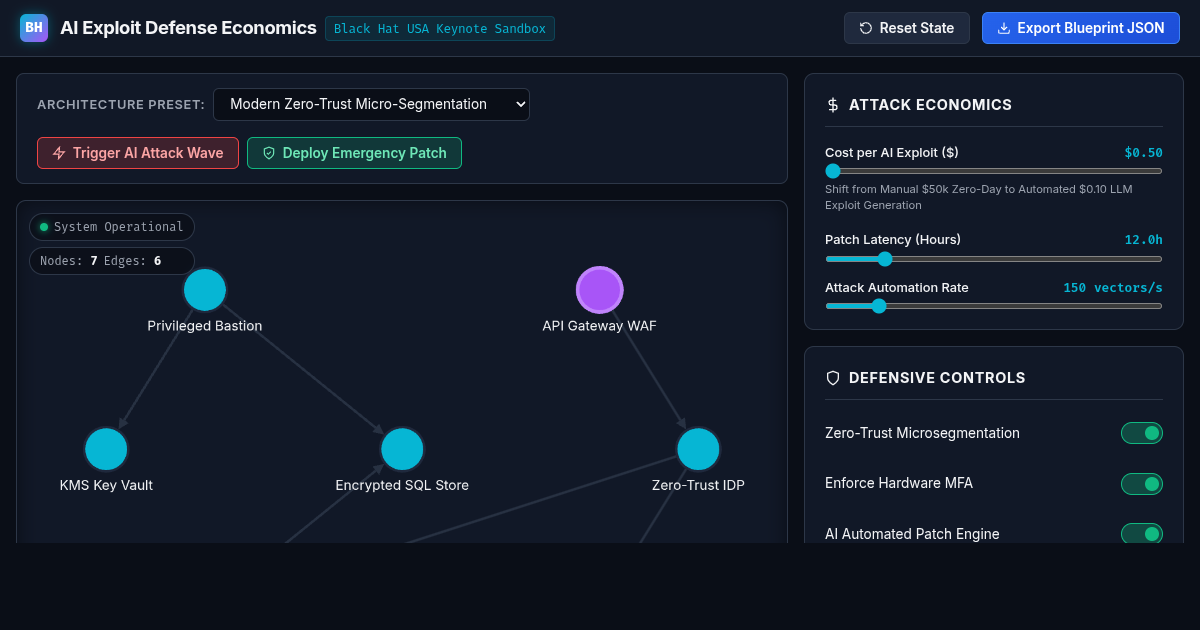Click the Cost per AI Exploit ($) label
The width and height of the screenshot is (1200, 630).
[892, 153]
